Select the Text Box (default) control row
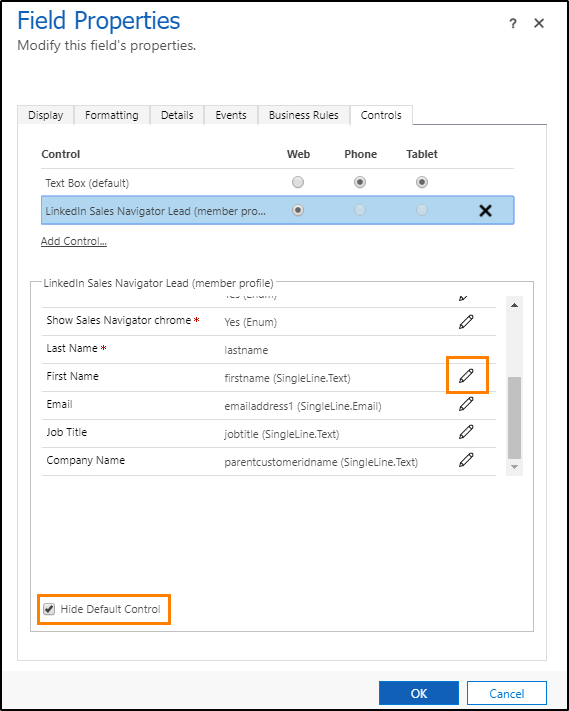569x711 pixels. [x=277, y=183]
